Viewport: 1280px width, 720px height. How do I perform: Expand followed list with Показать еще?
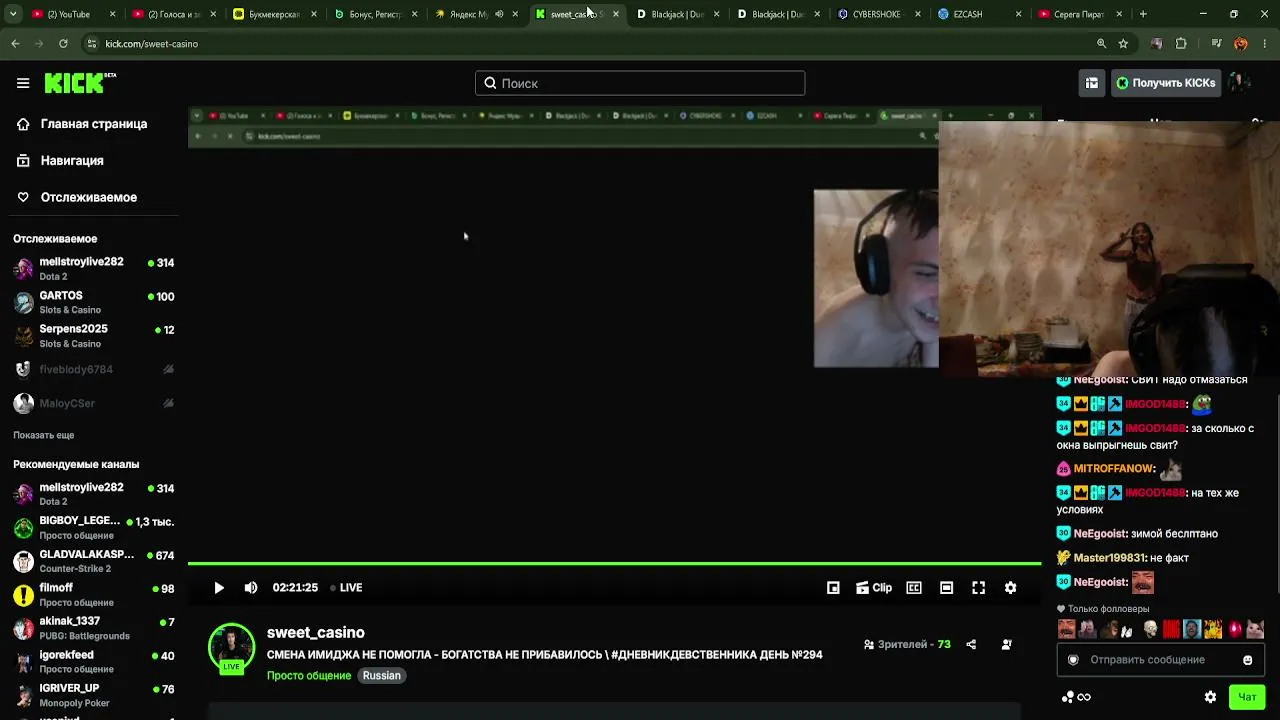(44, 435)
